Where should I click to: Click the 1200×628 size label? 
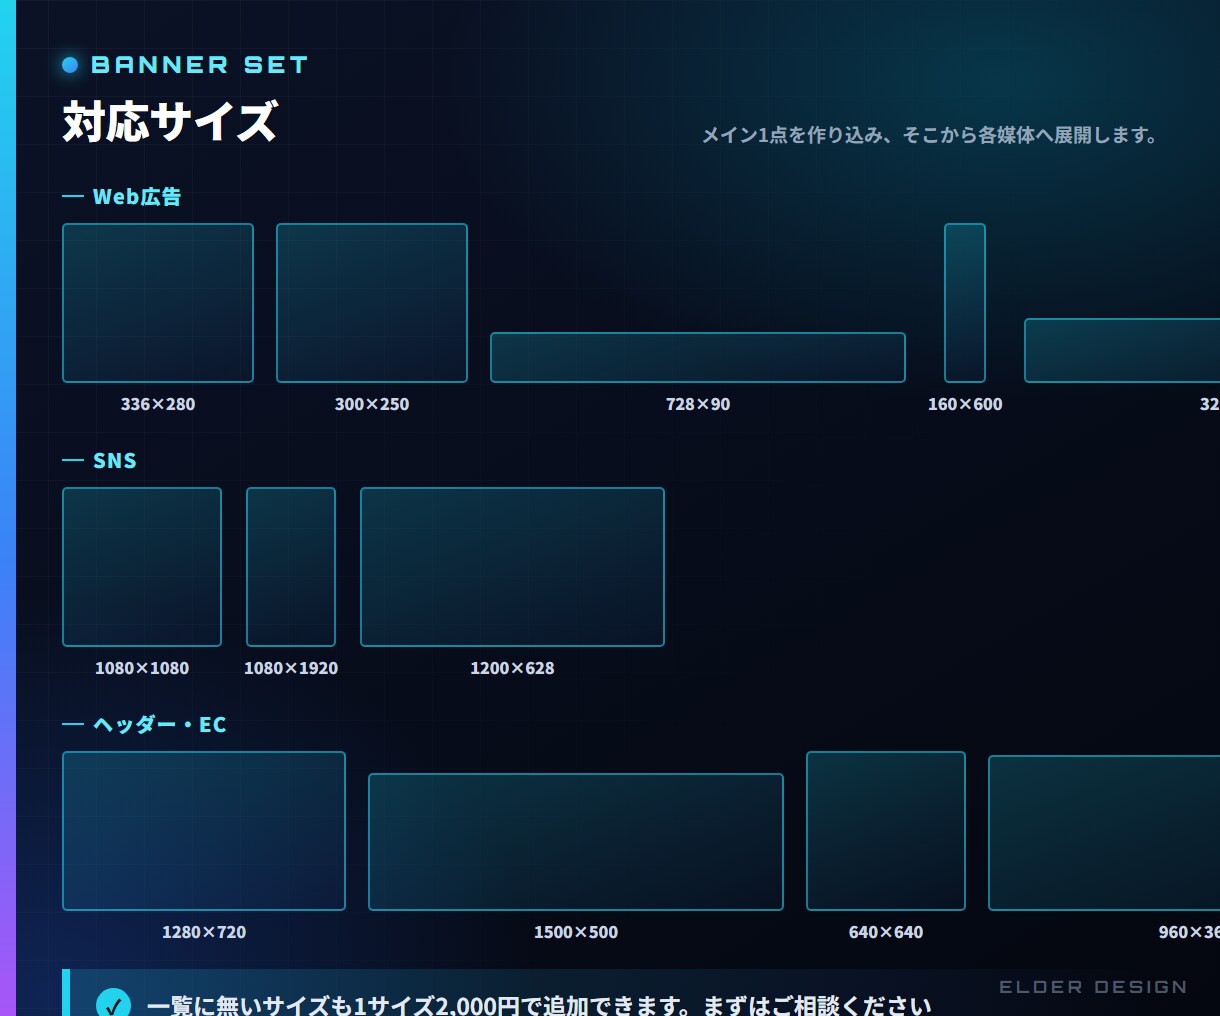[x=512, y=668]
